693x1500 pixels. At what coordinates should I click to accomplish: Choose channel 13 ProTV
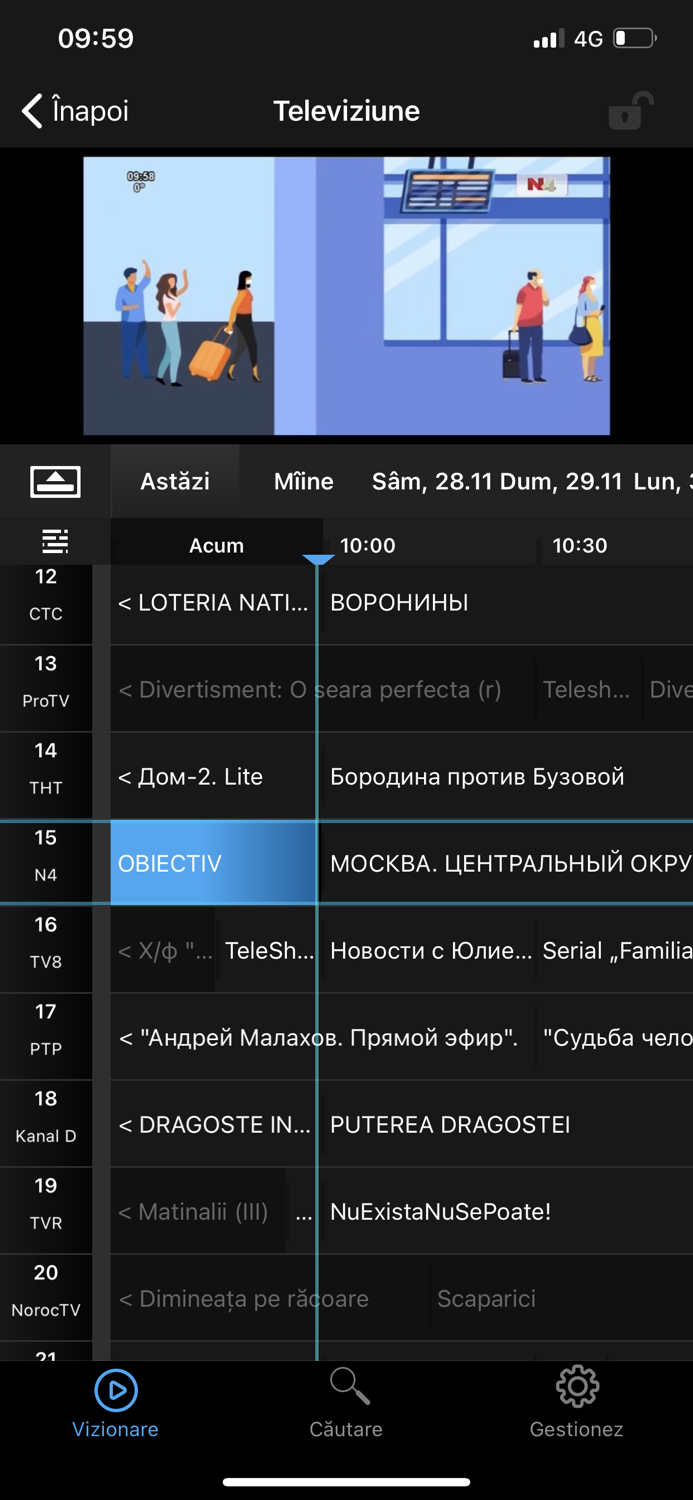click(x=46, y=688)
